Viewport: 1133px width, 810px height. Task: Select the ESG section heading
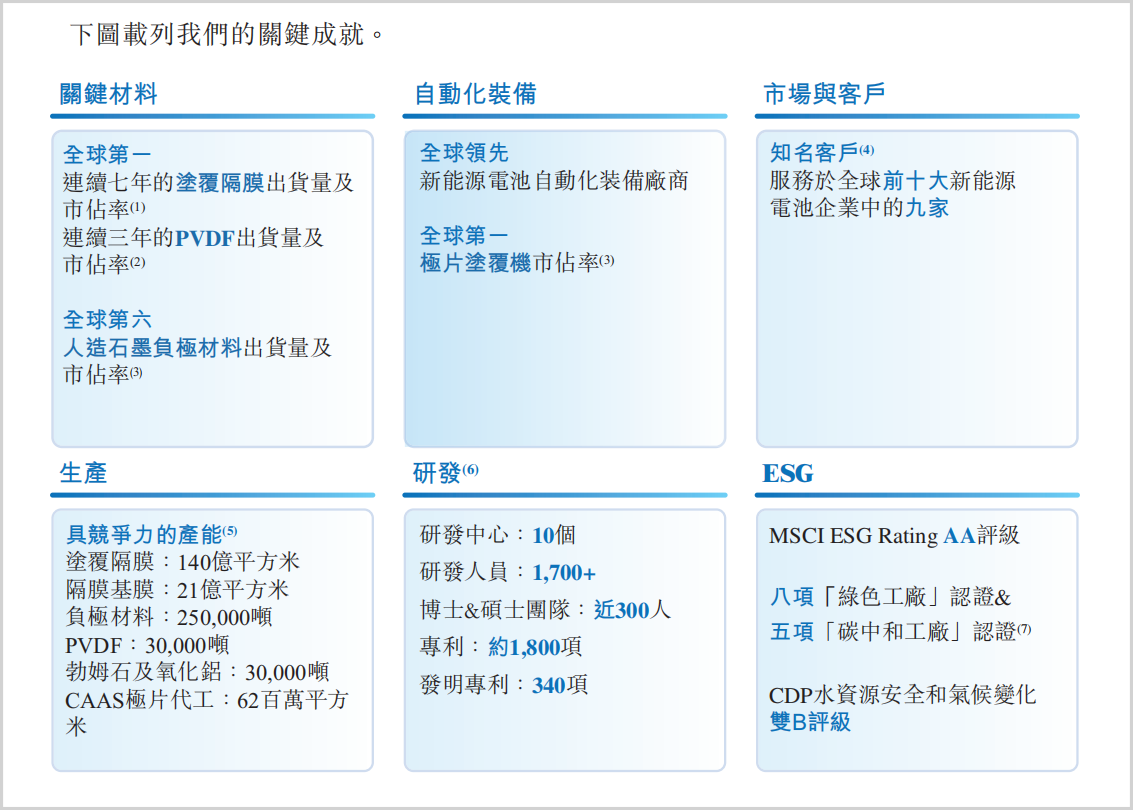788,473
